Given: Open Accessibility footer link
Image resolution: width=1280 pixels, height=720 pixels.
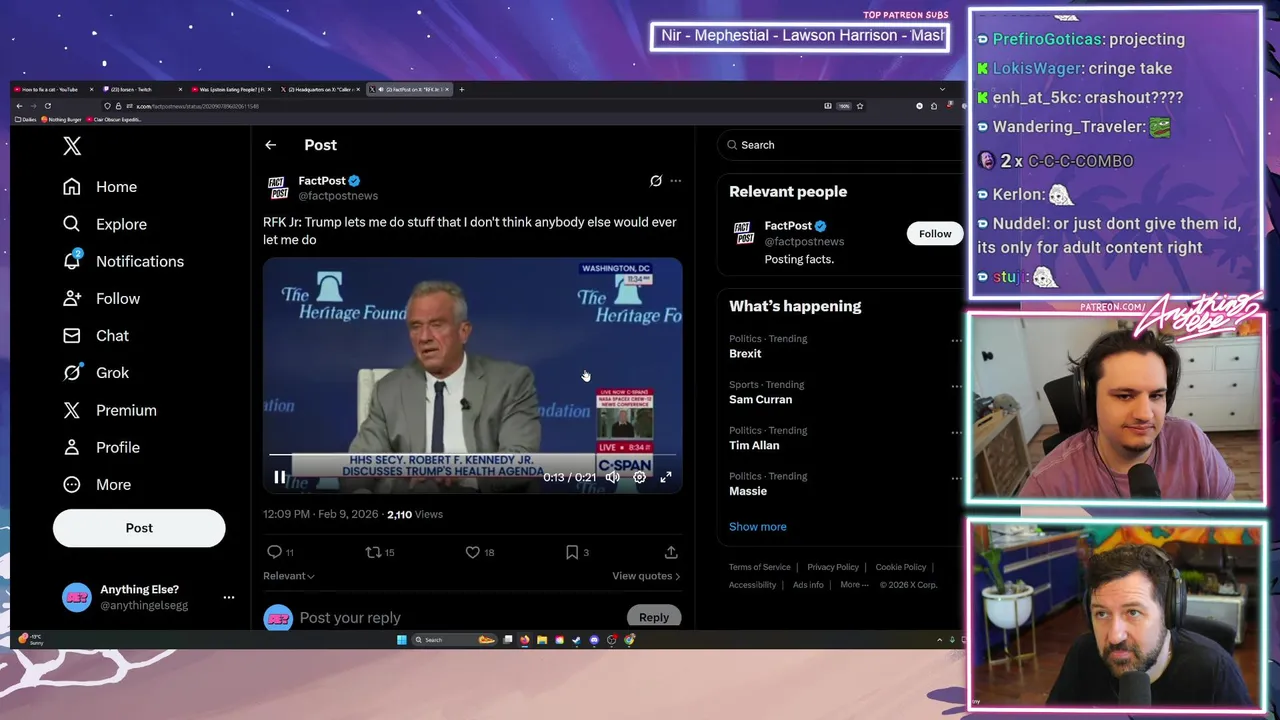Looking at the screenshot, I should pyautogui.click(x=752, y=585).
